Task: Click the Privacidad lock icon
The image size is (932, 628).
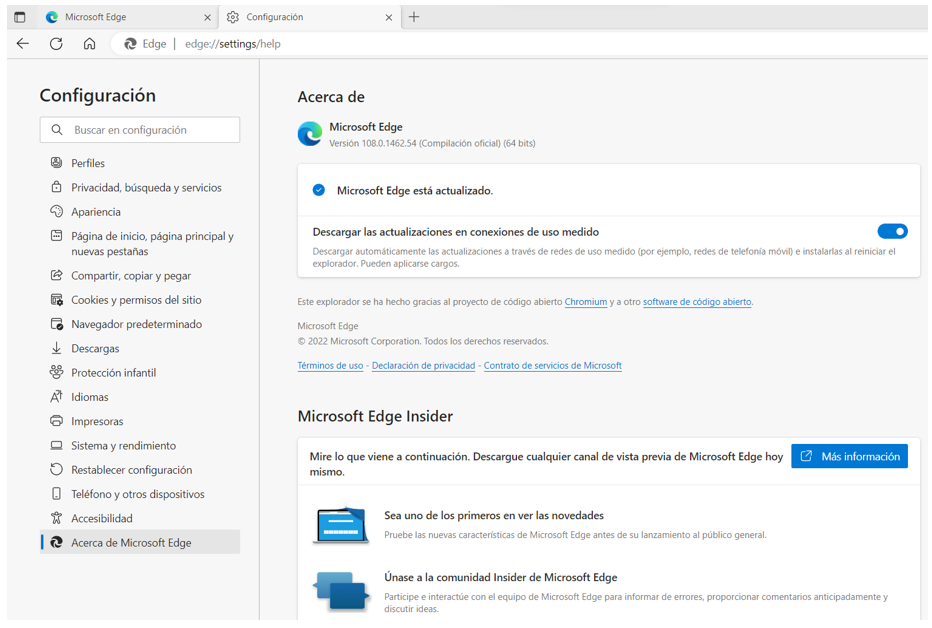Action: pos(56,187)
